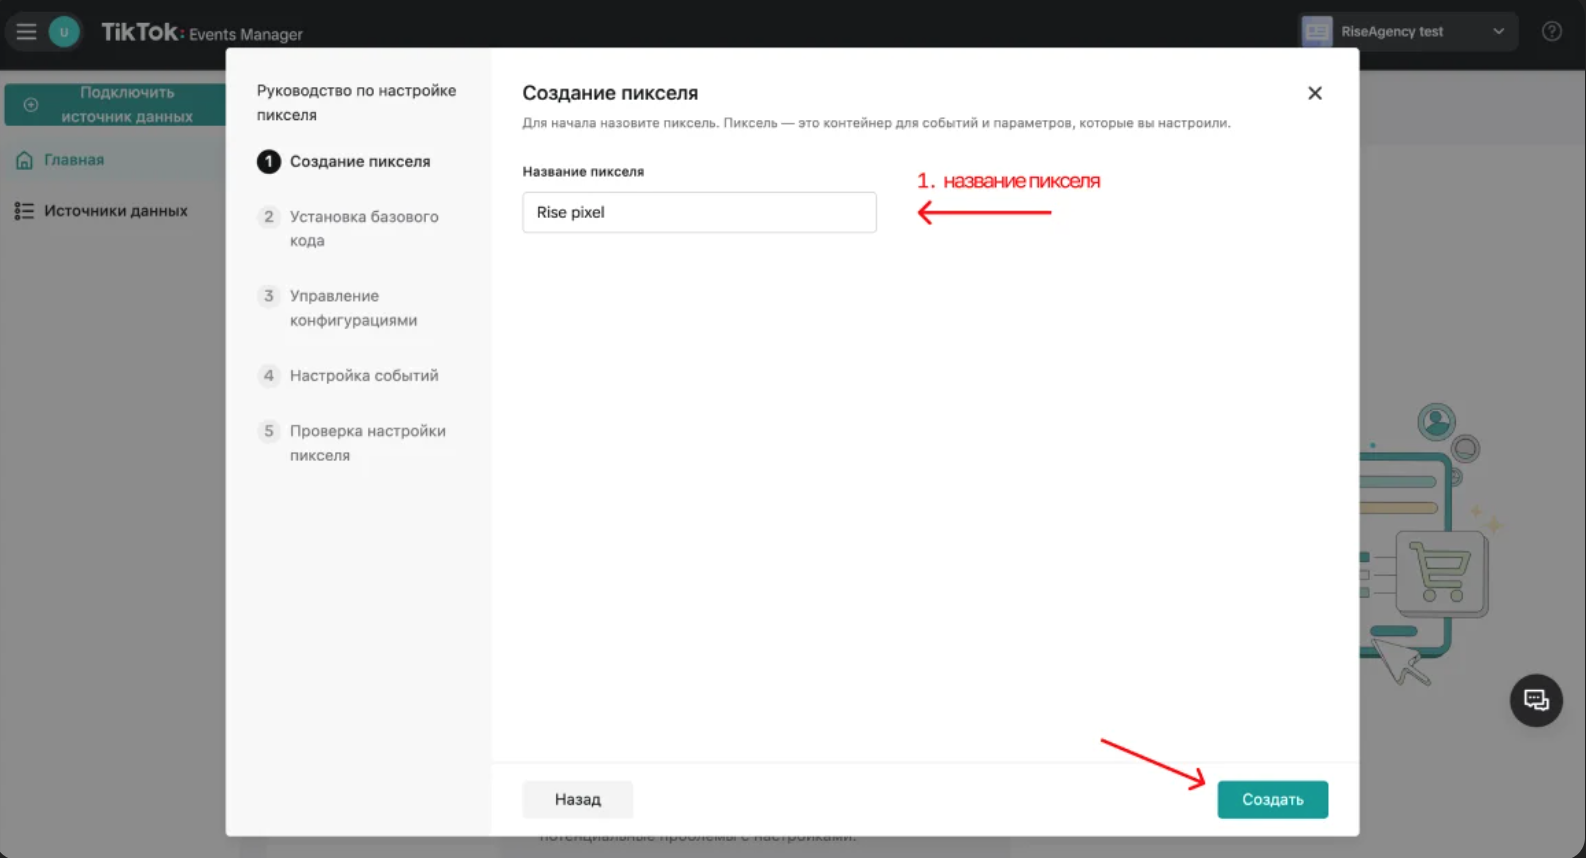This screenshot has width=1586, height=858.
Task: Open the hamburger menu icon
Action: click(26, 32)
